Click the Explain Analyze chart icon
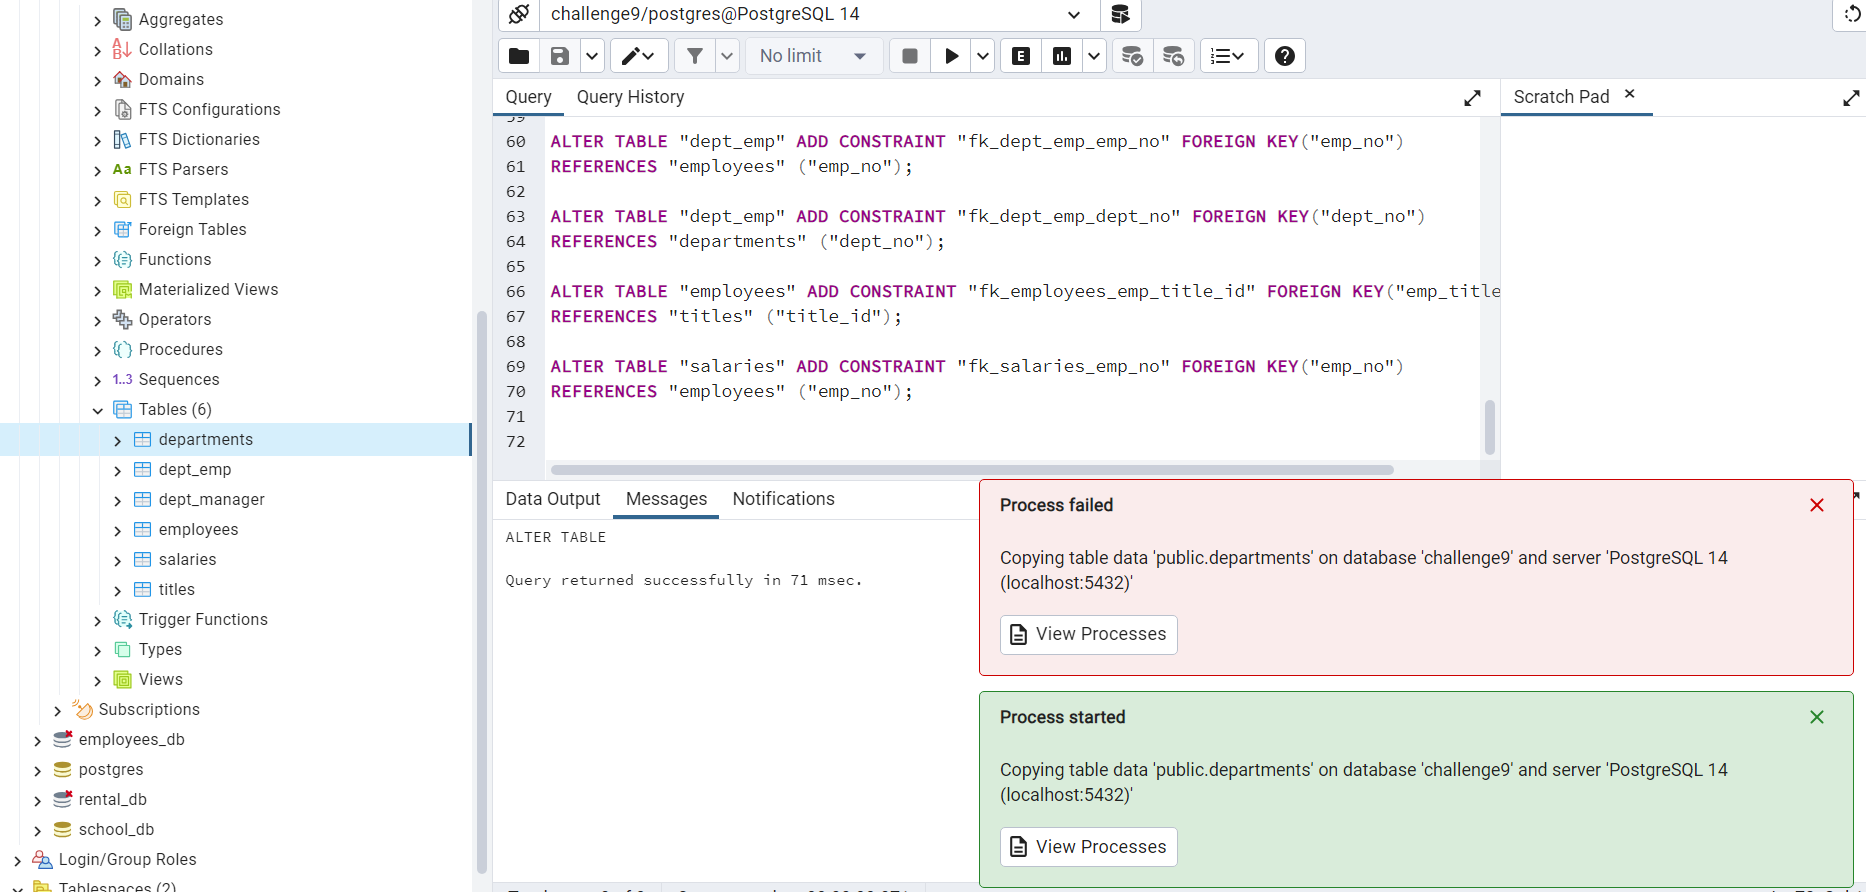Screen dimensions: 1866x892 coord(1062,56)
